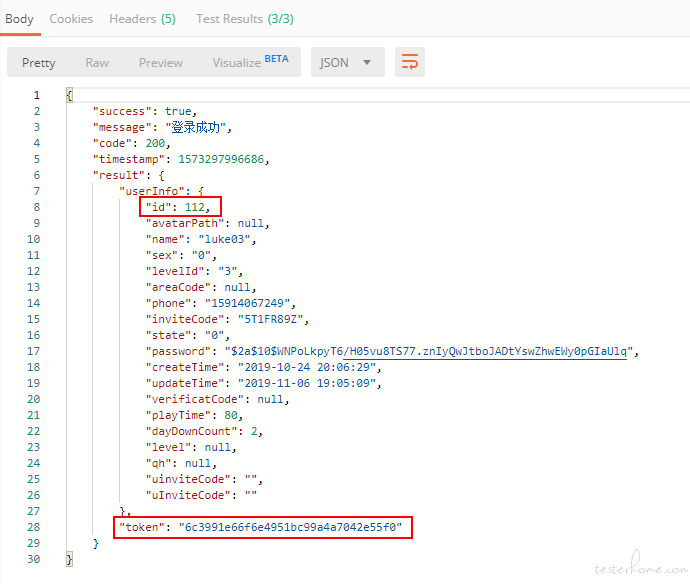Switch to the Body tab
This screenshot has width=690, height=584.
pyautogui.click(x=19, y=19)
